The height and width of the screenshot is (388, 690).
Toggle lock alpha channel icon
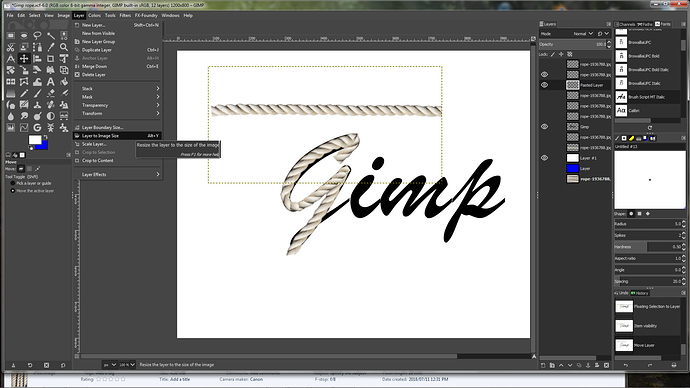569,55
